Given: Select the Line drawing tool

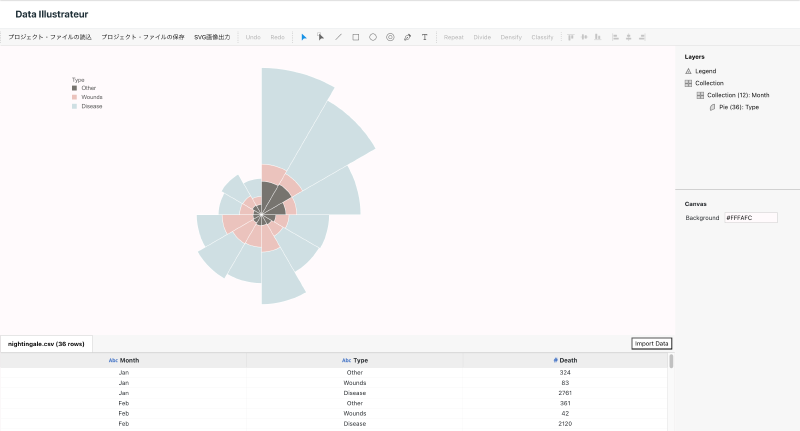Looking at the screenshot, I should (x=338, y=37).
